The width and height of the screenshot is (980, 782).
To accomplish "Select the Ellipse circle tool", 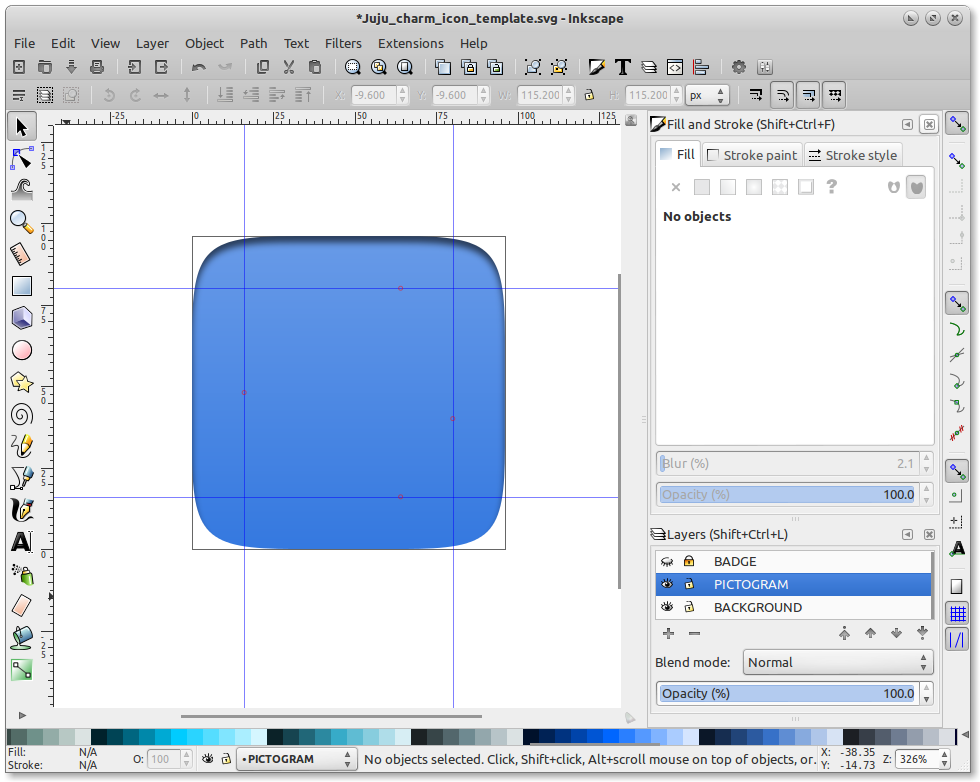I will click(21, 350).
